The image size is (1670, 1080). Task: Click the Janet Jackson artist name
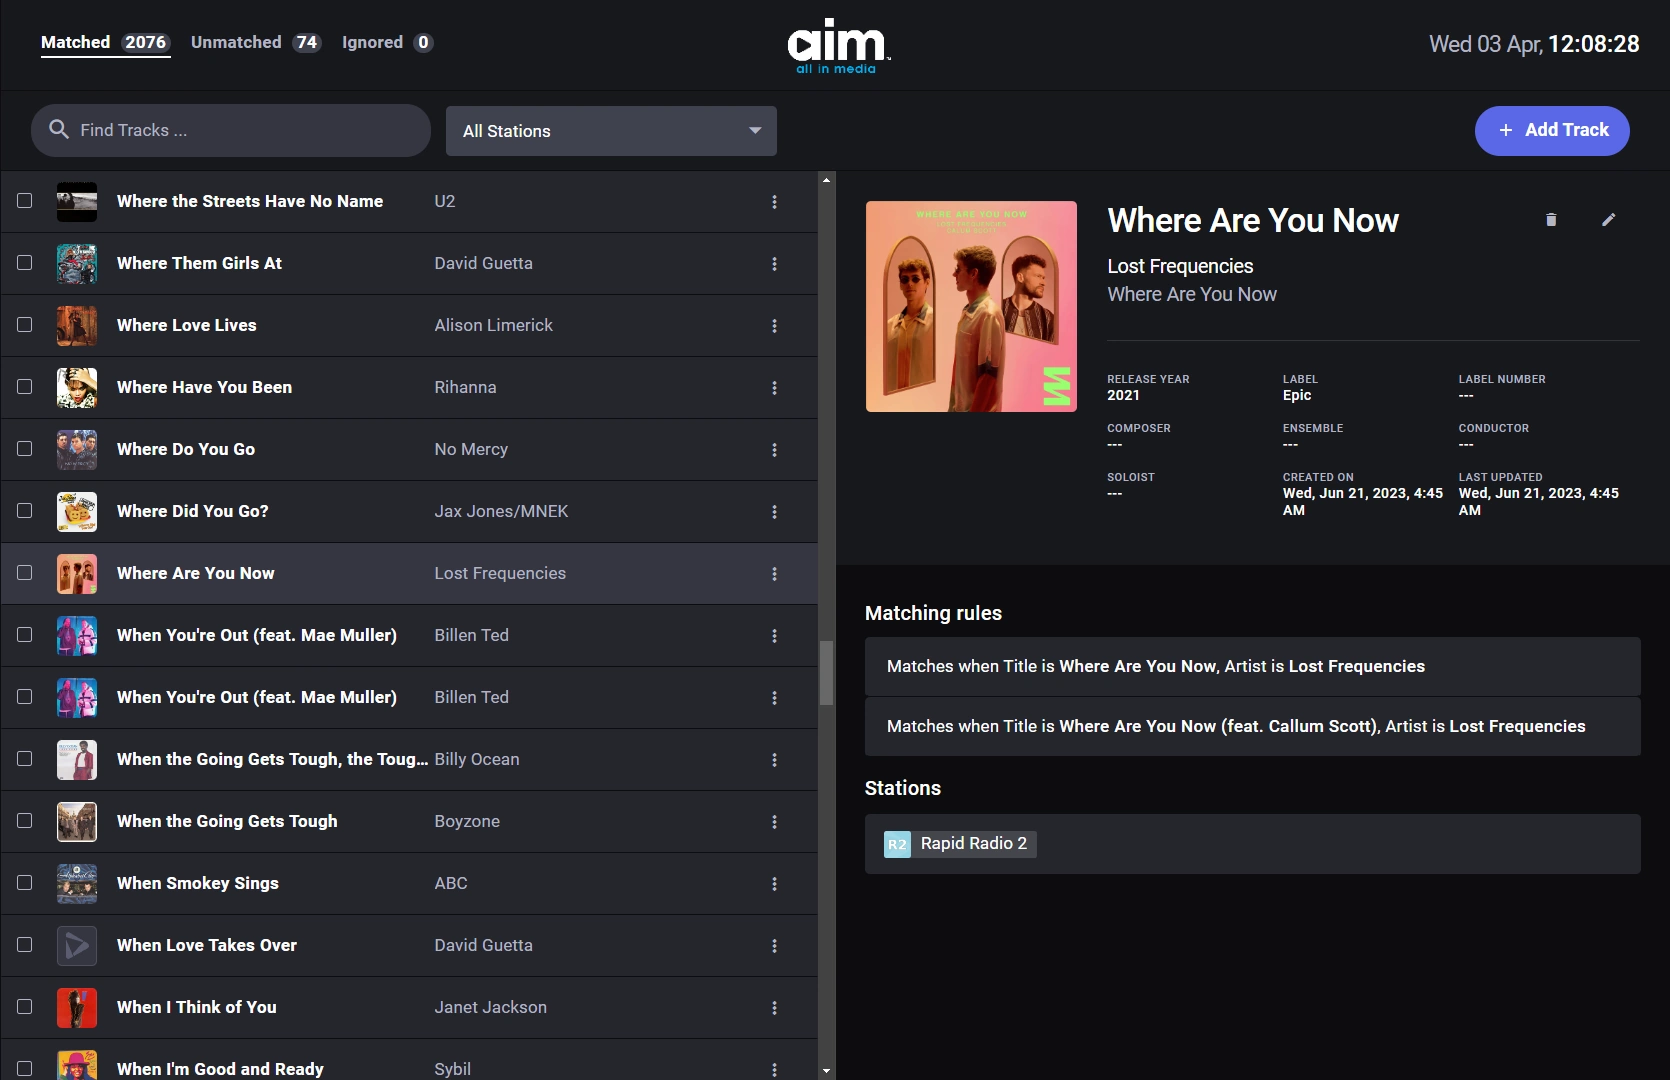click(490, 1007)
